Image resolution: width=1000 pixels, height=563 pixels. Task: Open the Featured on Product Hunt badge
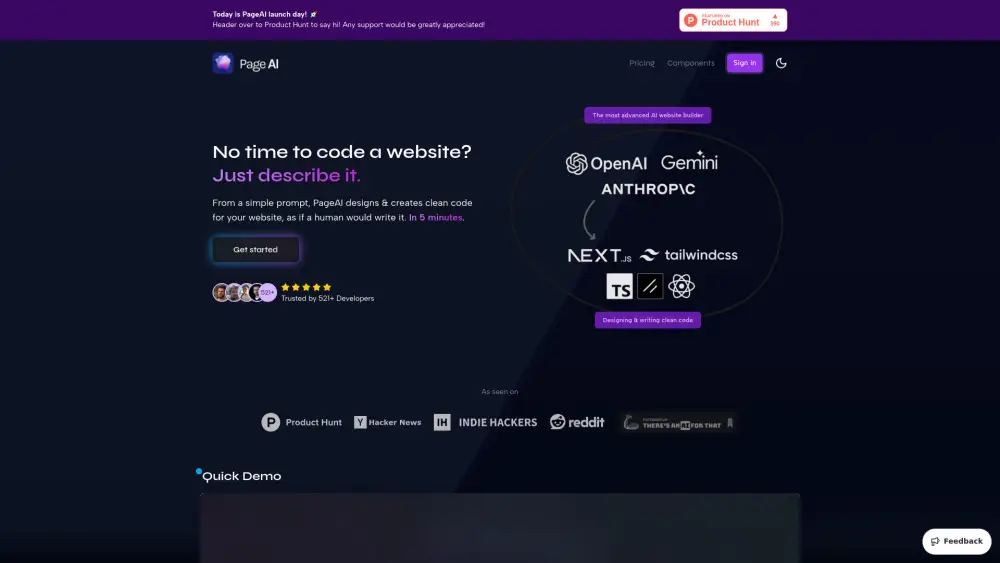(x=733, y=20)
